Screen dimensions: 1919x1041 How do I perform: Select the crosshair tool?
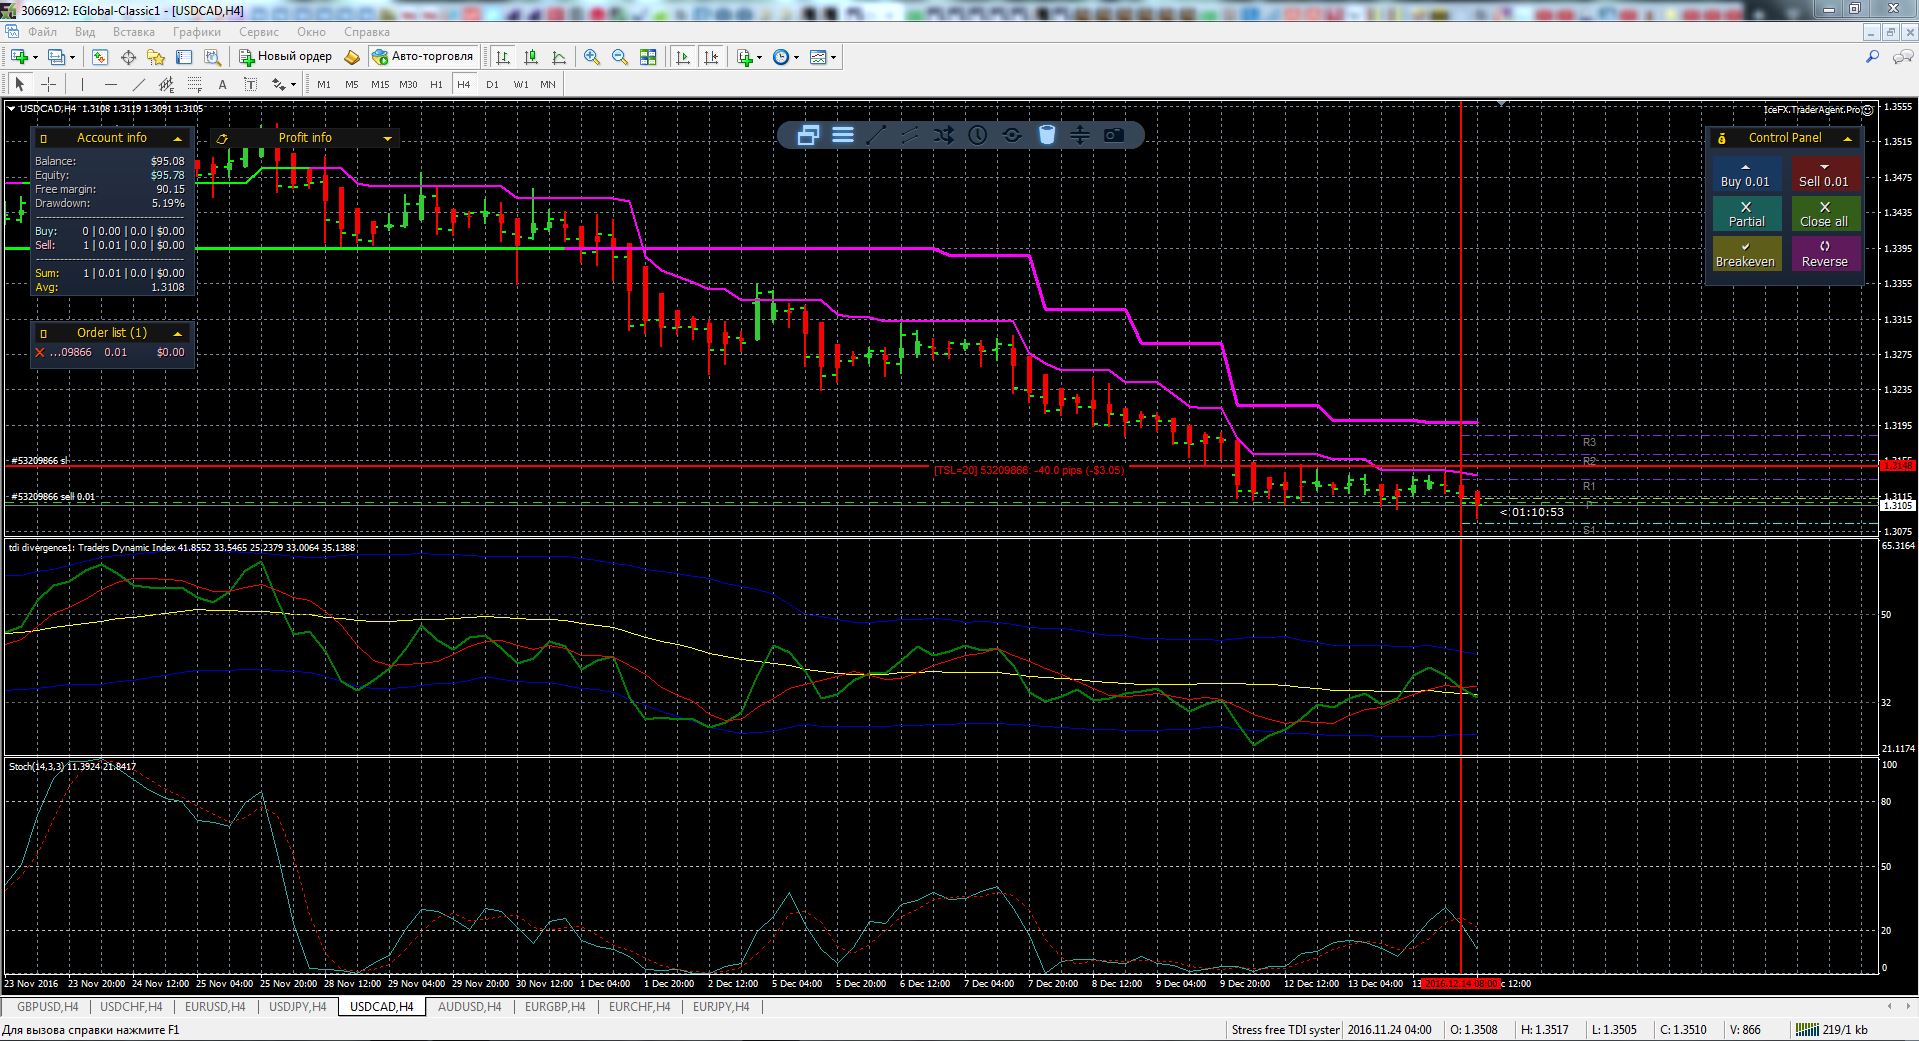(48, 84)
